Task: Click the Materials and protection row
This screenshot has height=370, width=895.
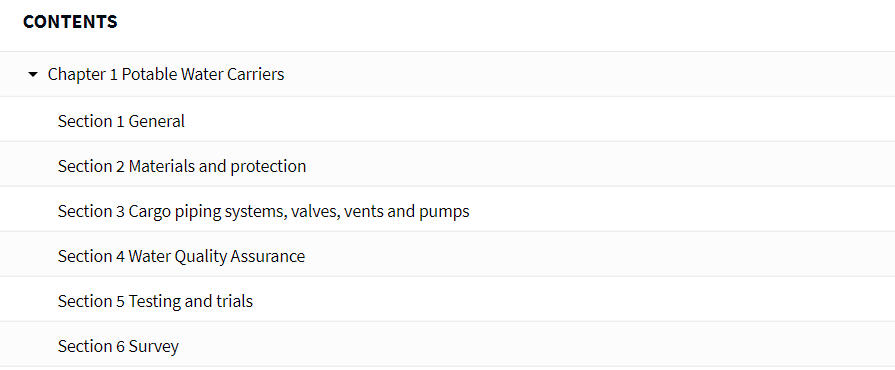Action: pyautogui.click(x=448, y=166)
